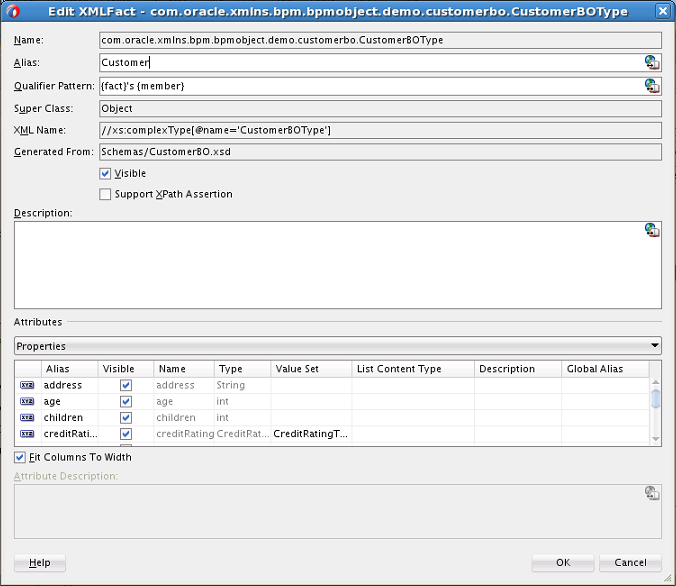Enable Support XPath Assertion
The image size is (676, 586).
pos(105,194)
